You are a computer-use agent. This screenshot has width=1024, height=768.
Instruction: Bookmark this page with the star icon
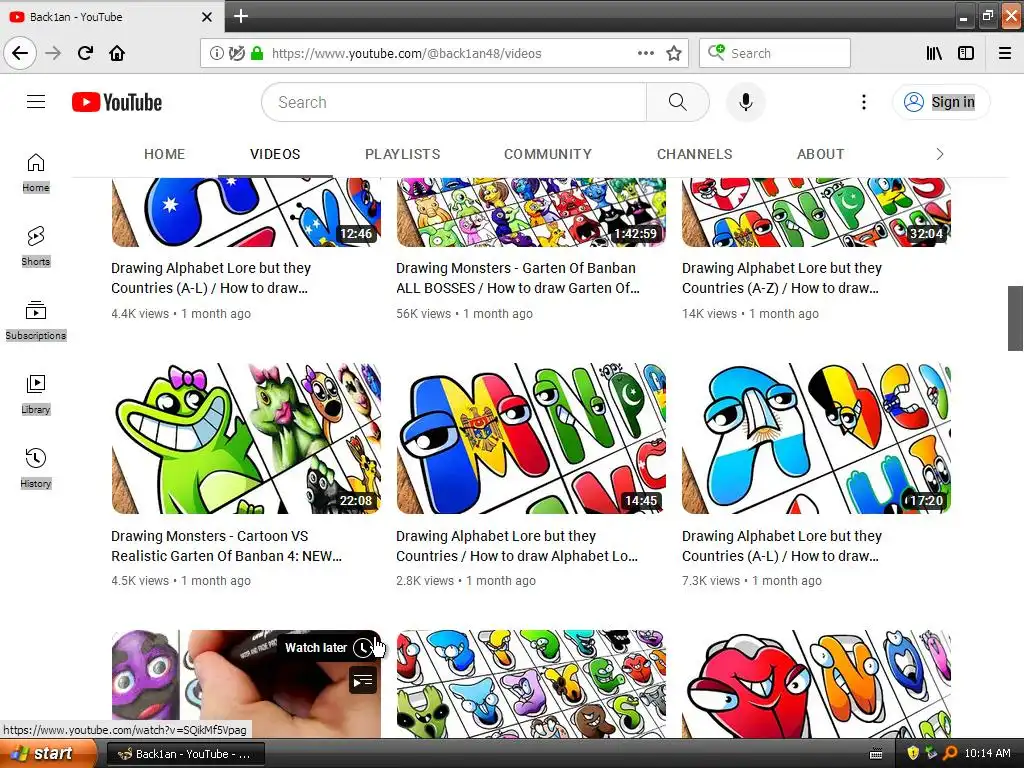click(674, 53)
